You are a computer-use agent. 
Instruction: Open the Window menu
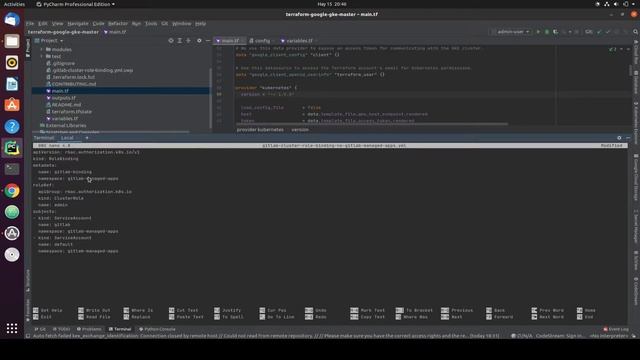point(182,24)
